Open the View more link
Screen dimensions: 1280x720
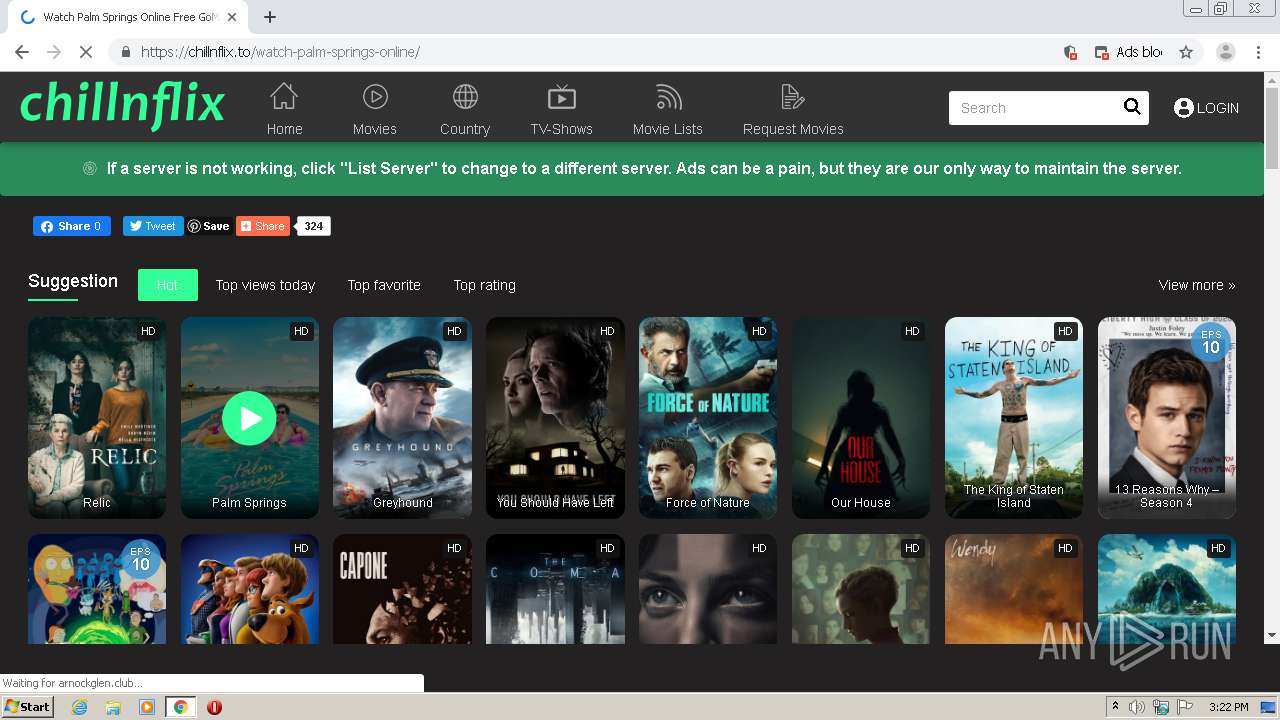pos(1197,285)
